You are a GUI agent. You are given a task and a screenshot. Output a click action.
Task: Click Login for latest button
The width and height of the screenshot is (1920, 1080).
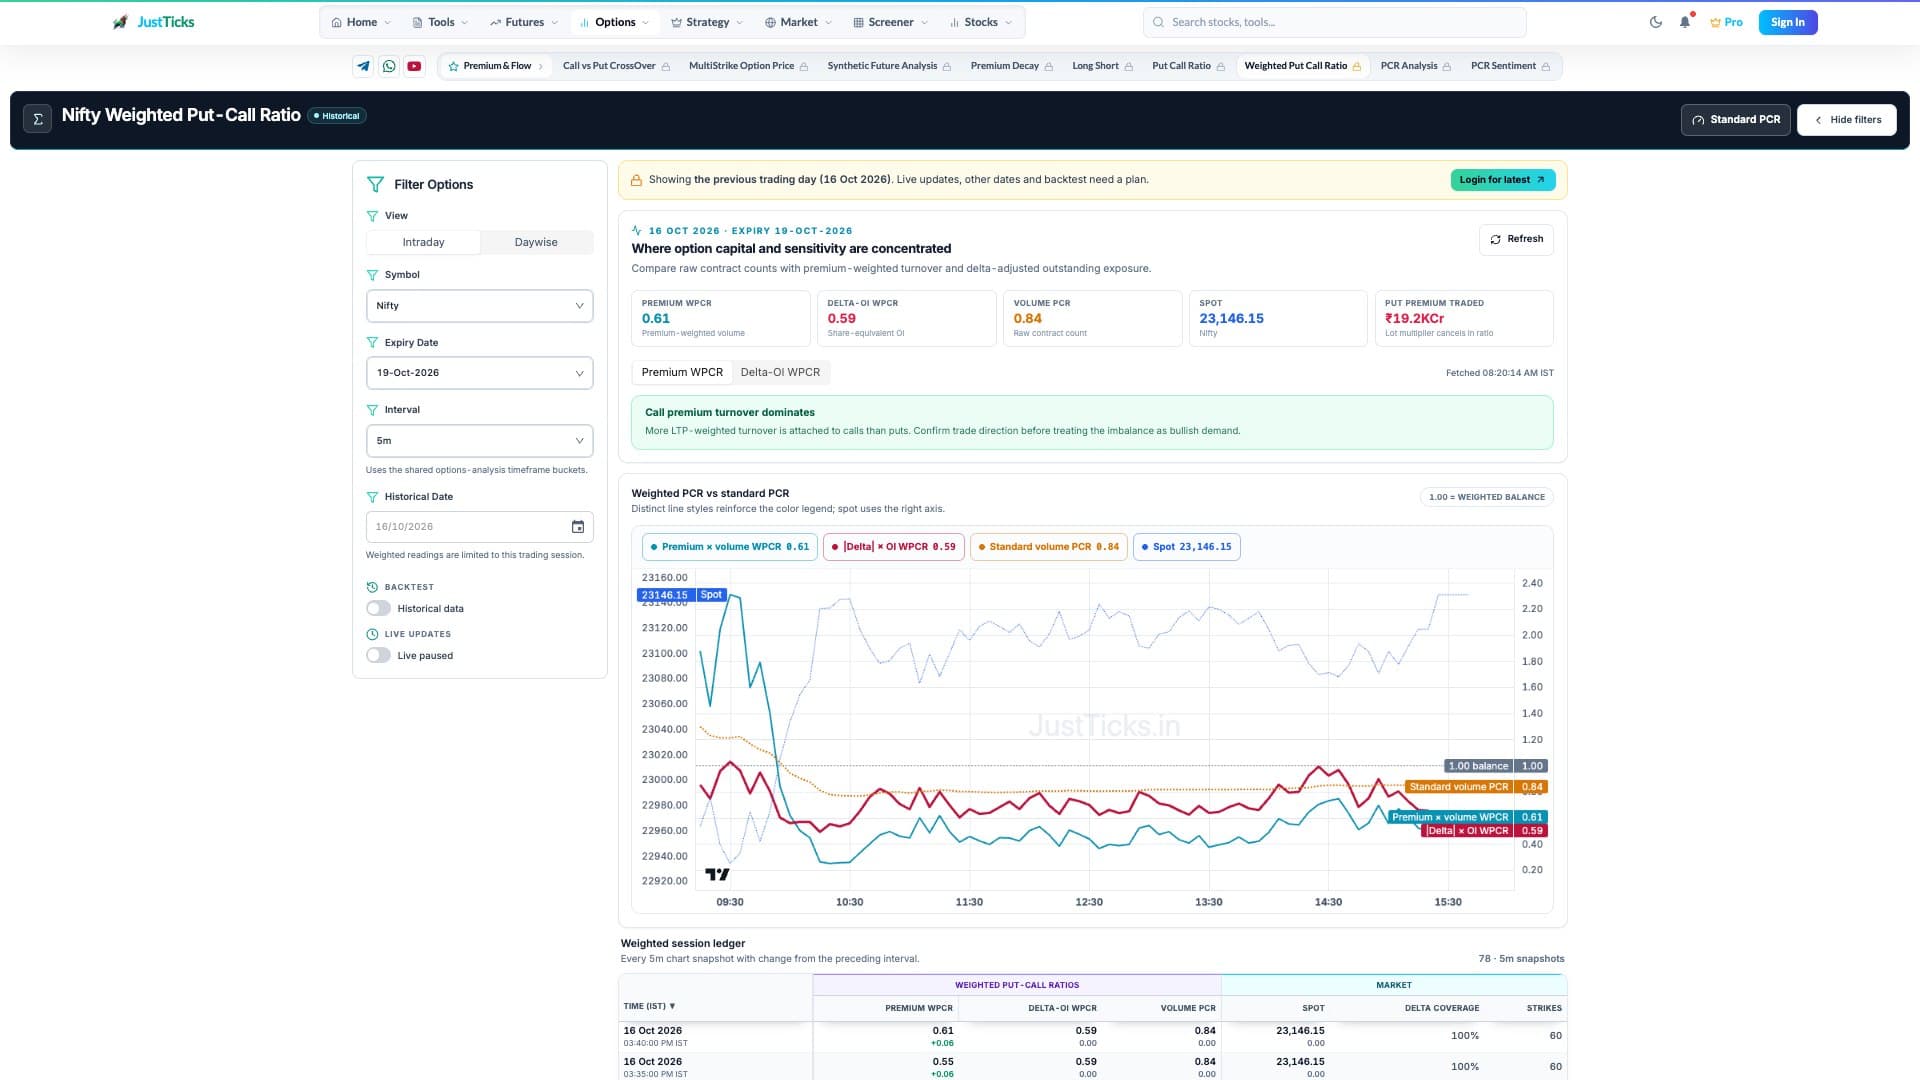pos(1502,180)
